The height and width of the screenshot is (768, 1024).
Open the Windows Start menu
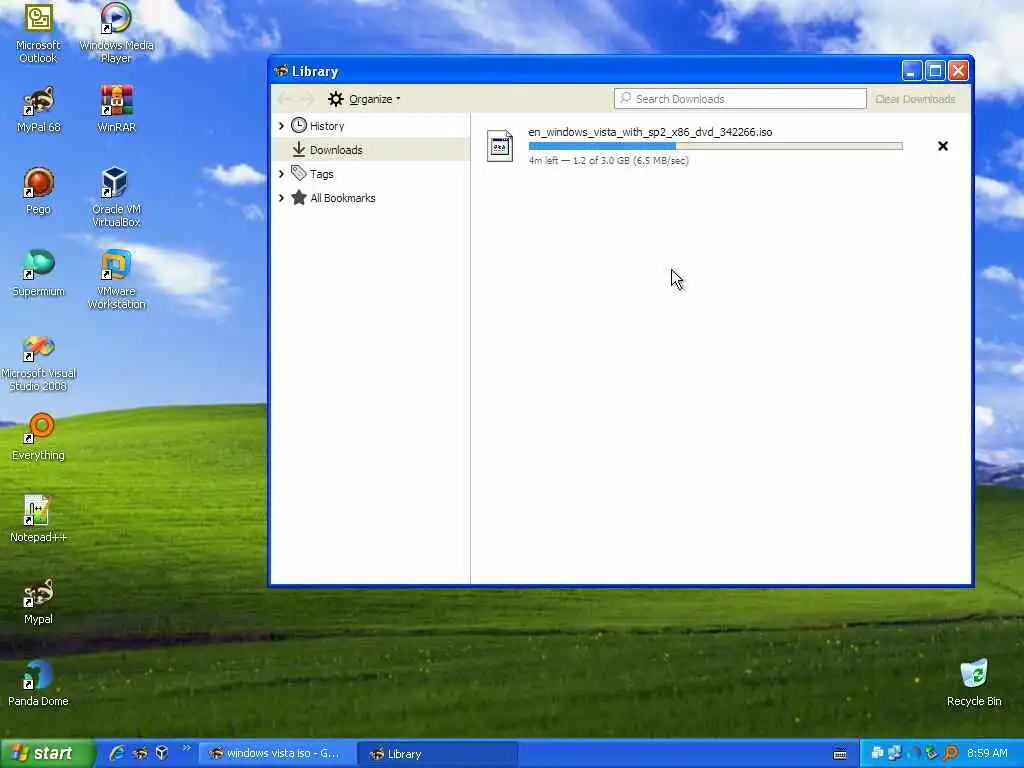[x=47, y=753]
